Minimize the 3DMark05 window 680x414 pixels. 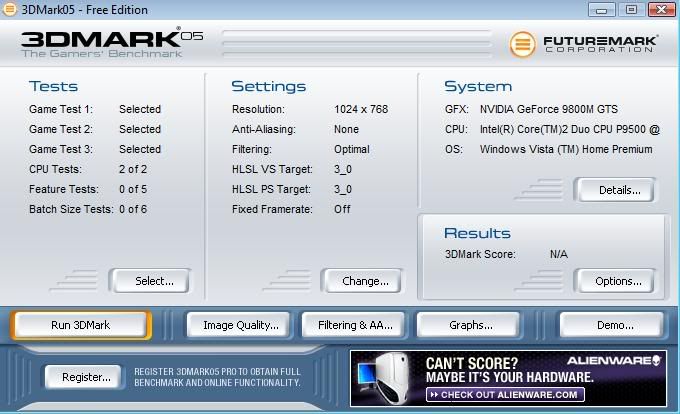(602, 10)
